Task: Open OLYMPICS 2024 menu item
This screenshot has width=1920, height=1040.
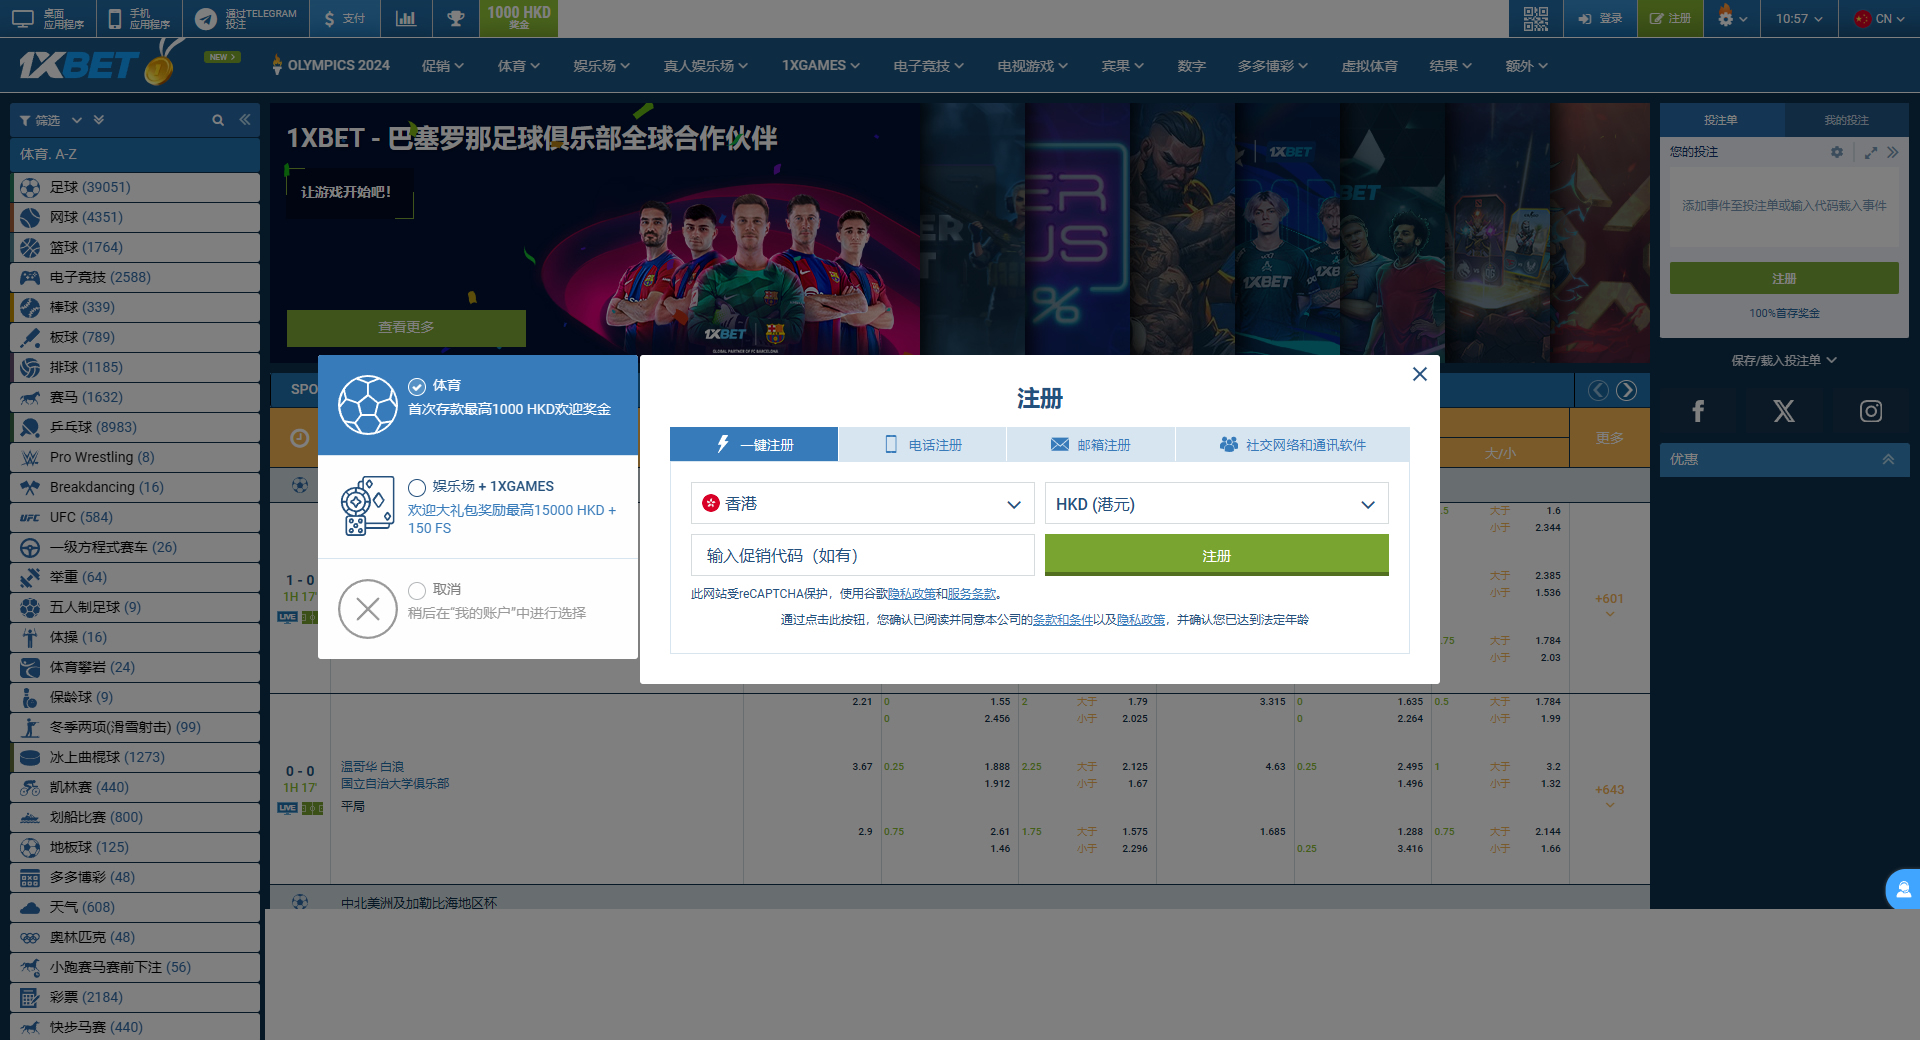Action: coord(331,66)
